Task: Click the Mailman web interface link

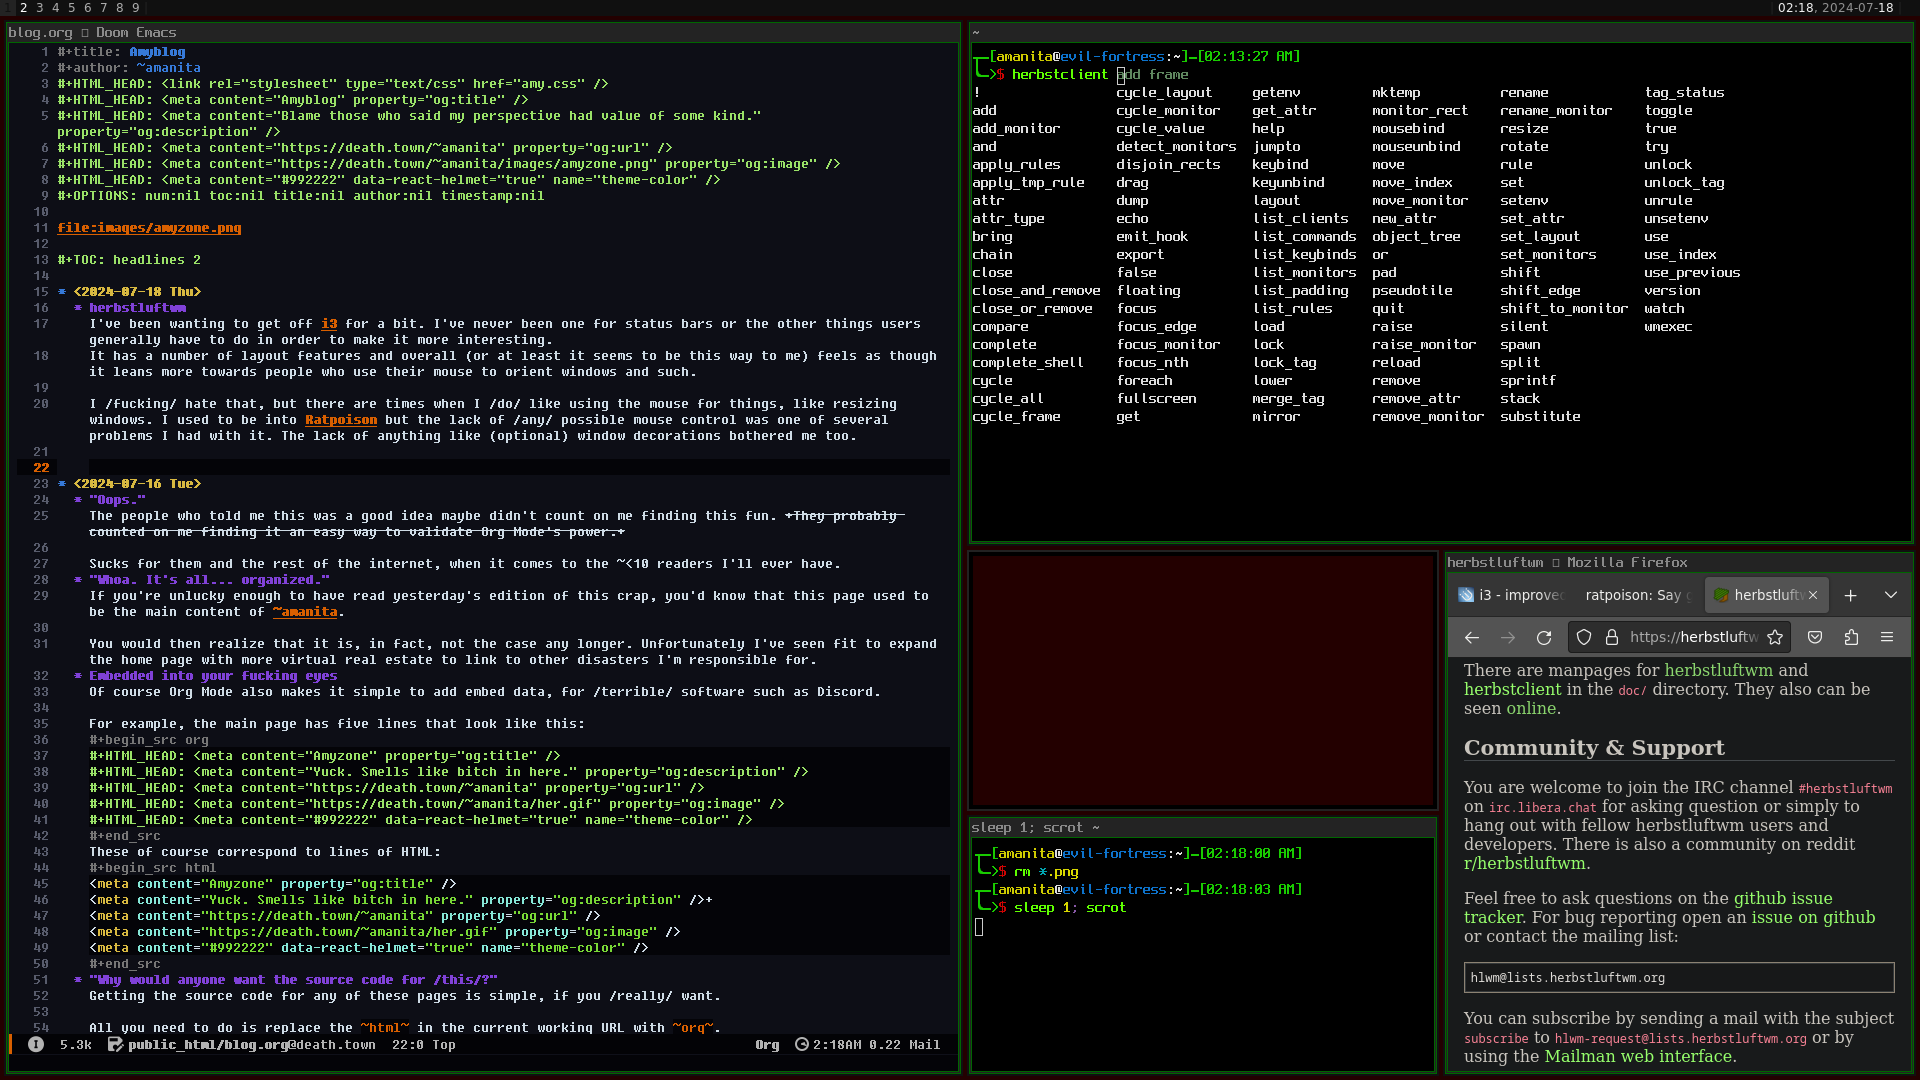Action: pyautogui.click(x=1638, y=1057)
